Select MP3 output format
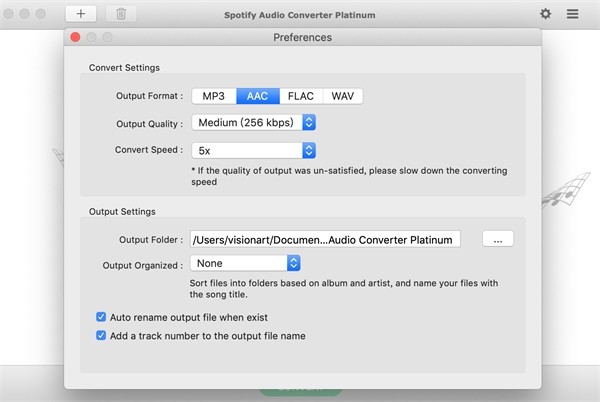This screenshot has width=600, height=402. point(214,96)
